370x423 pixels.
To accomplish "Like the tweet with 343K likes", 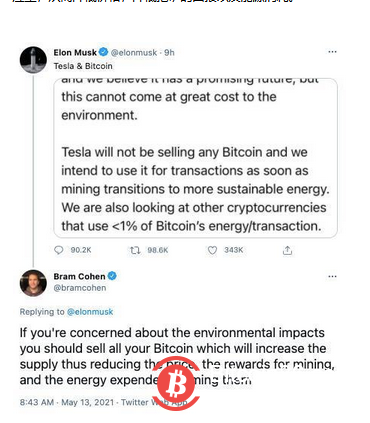I will pyautogui.click(x=212, y=250).
